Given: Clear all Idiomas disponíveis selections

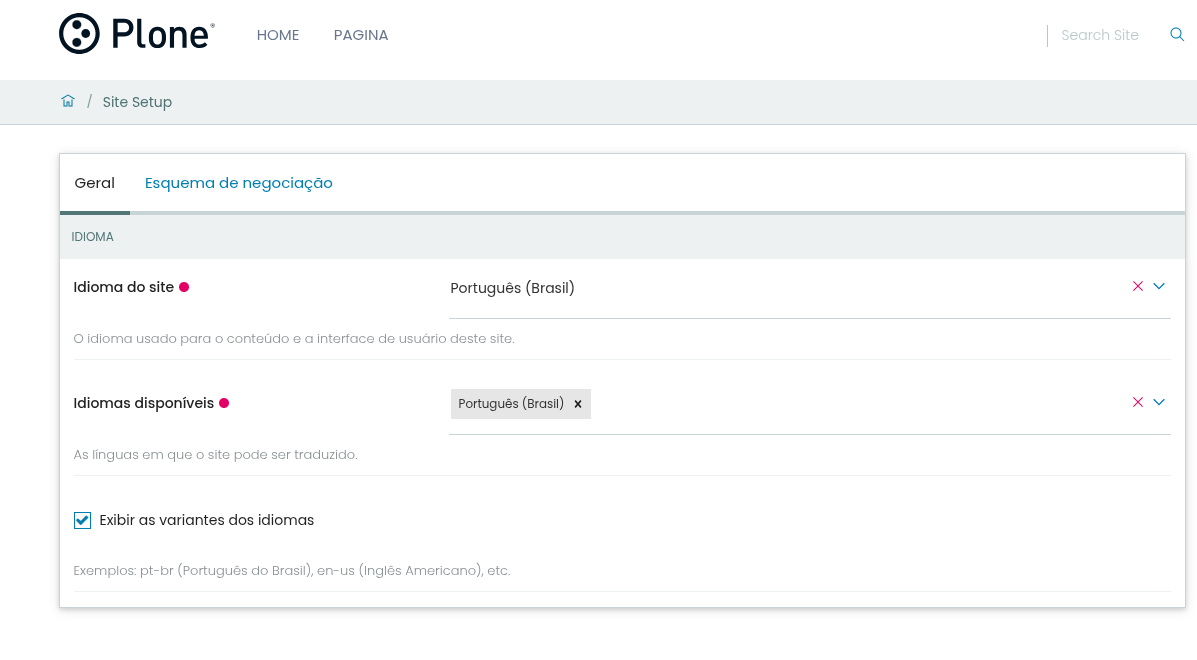Looking at the screenshot, I should (x=1137, y=402).
